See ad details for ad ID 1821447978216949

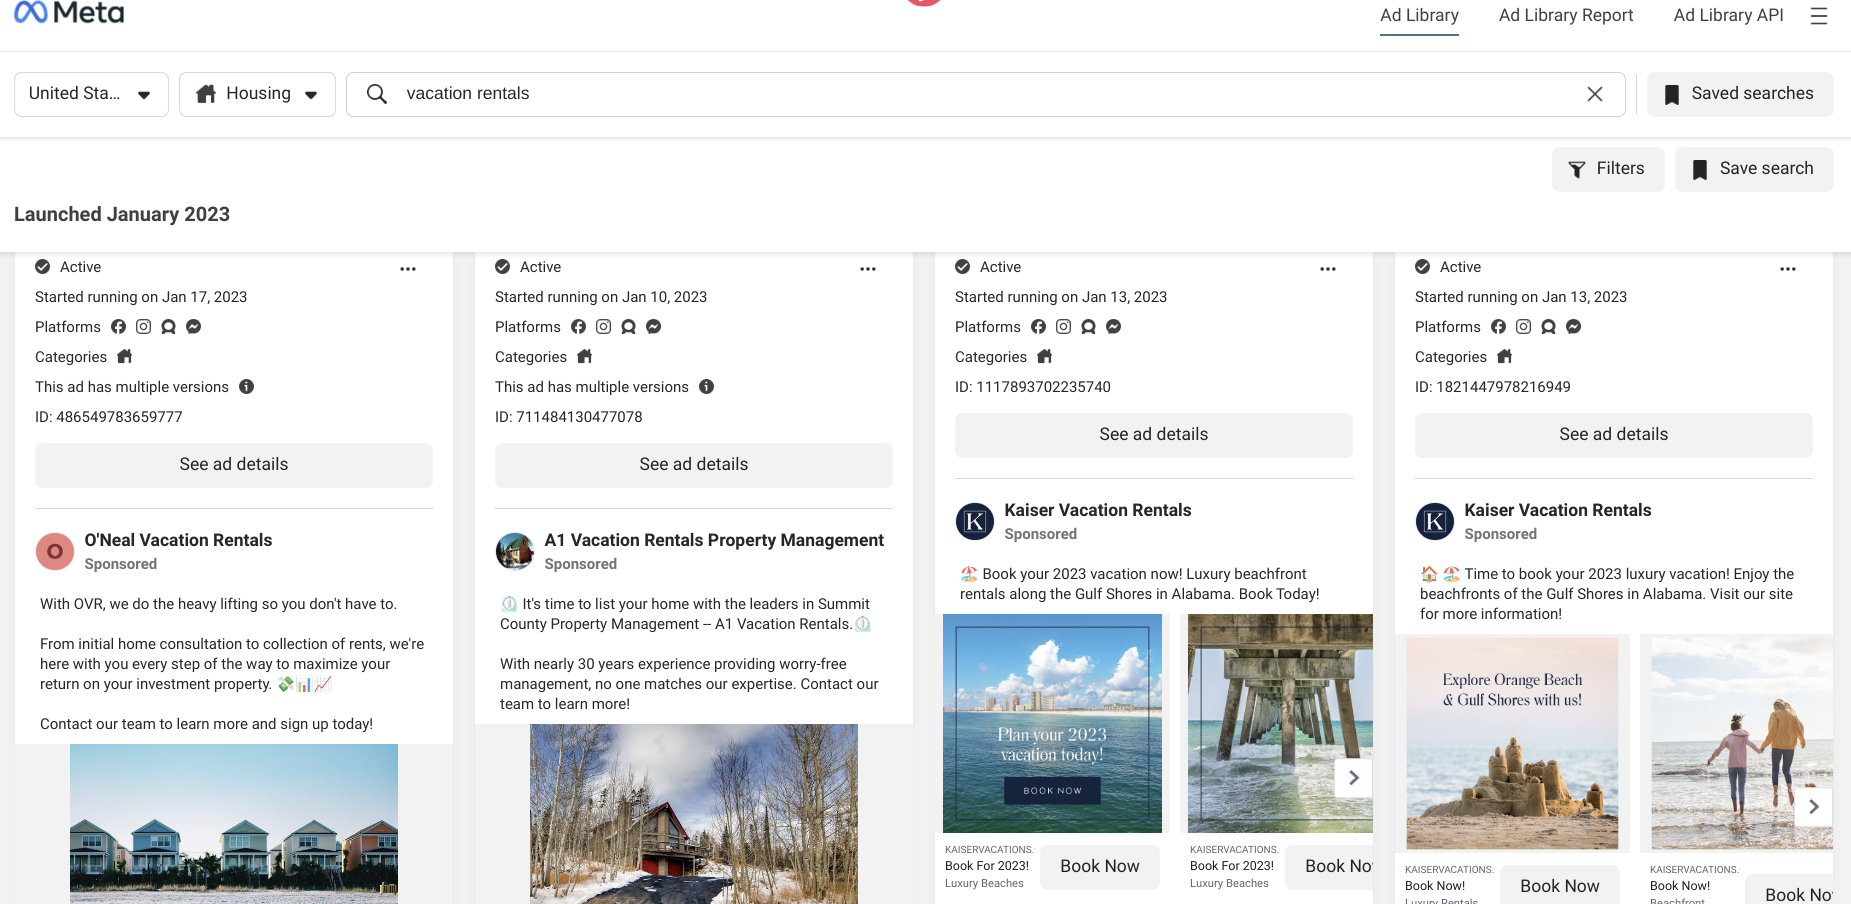1614,435
